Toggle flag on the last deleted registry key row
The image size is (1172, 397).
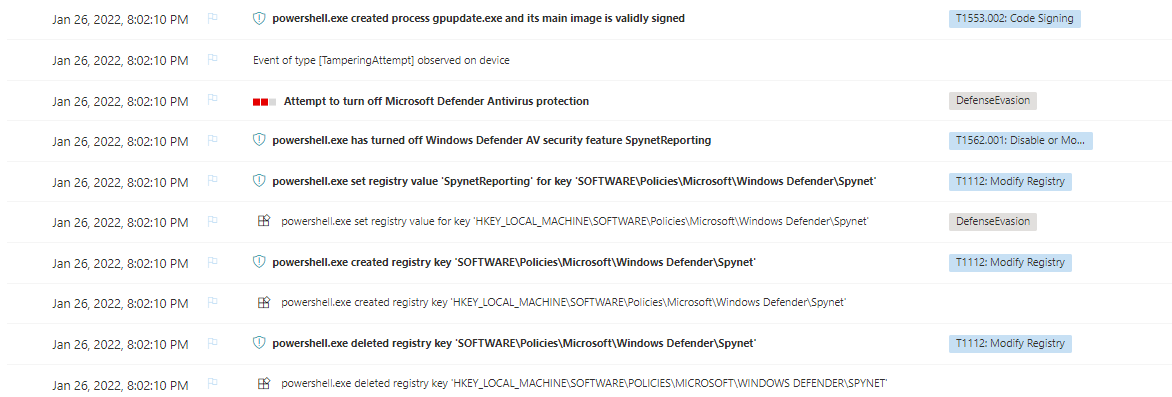(x=212, y=384)
